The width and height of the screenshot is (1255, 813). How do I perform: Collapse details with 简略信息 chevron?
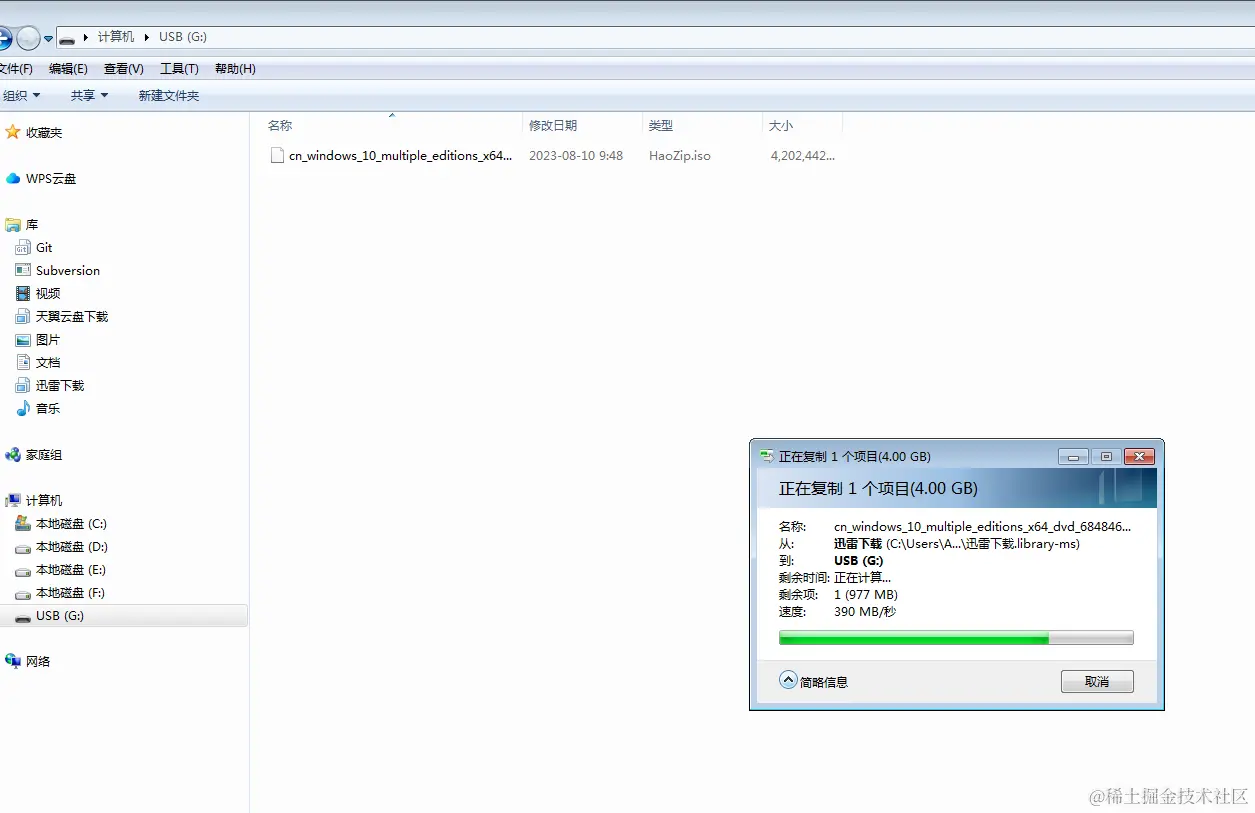pyautogui.click(x=788, y=680)
